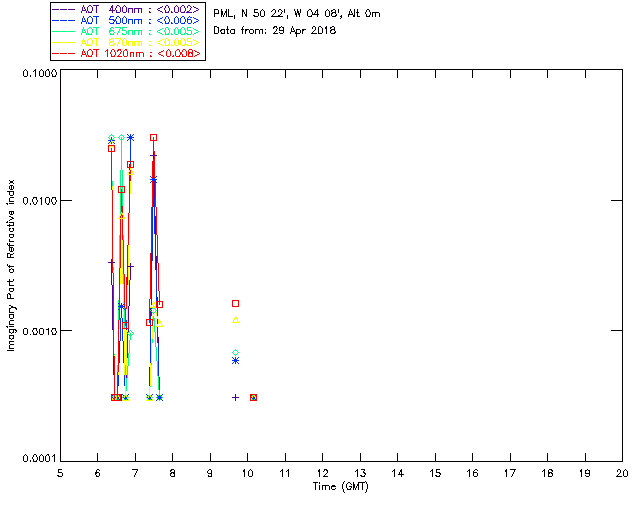The height and width of the screenshot is (512, 640).
Task: Select the isolated red square marker above the yellow triangle
Action: (236, 303)
